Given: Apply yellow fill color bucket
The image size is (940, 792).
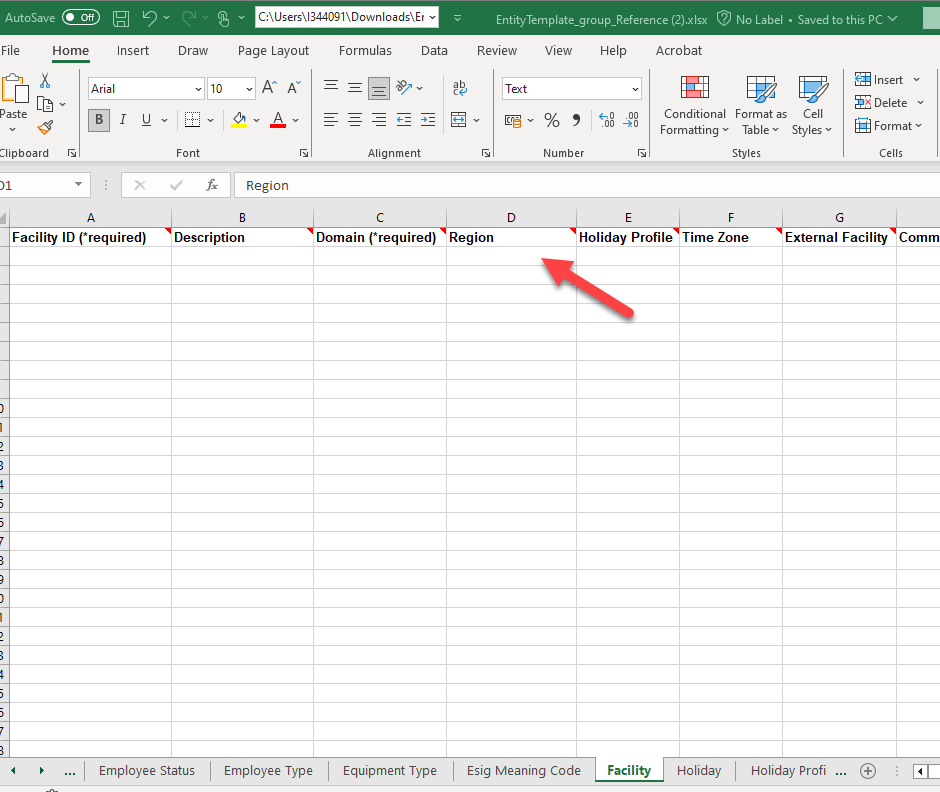Looking at the screenshot, I should point(239,120).
